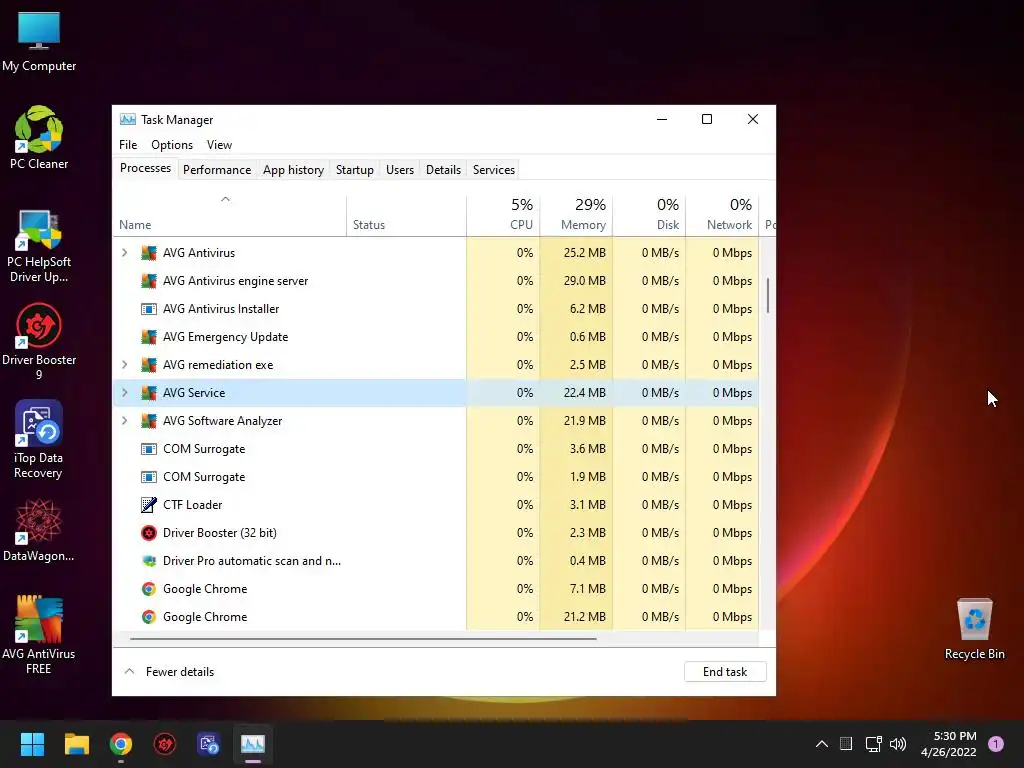Open the Options menu
This screenshot has width=1024, height=768.
point(172,145)
